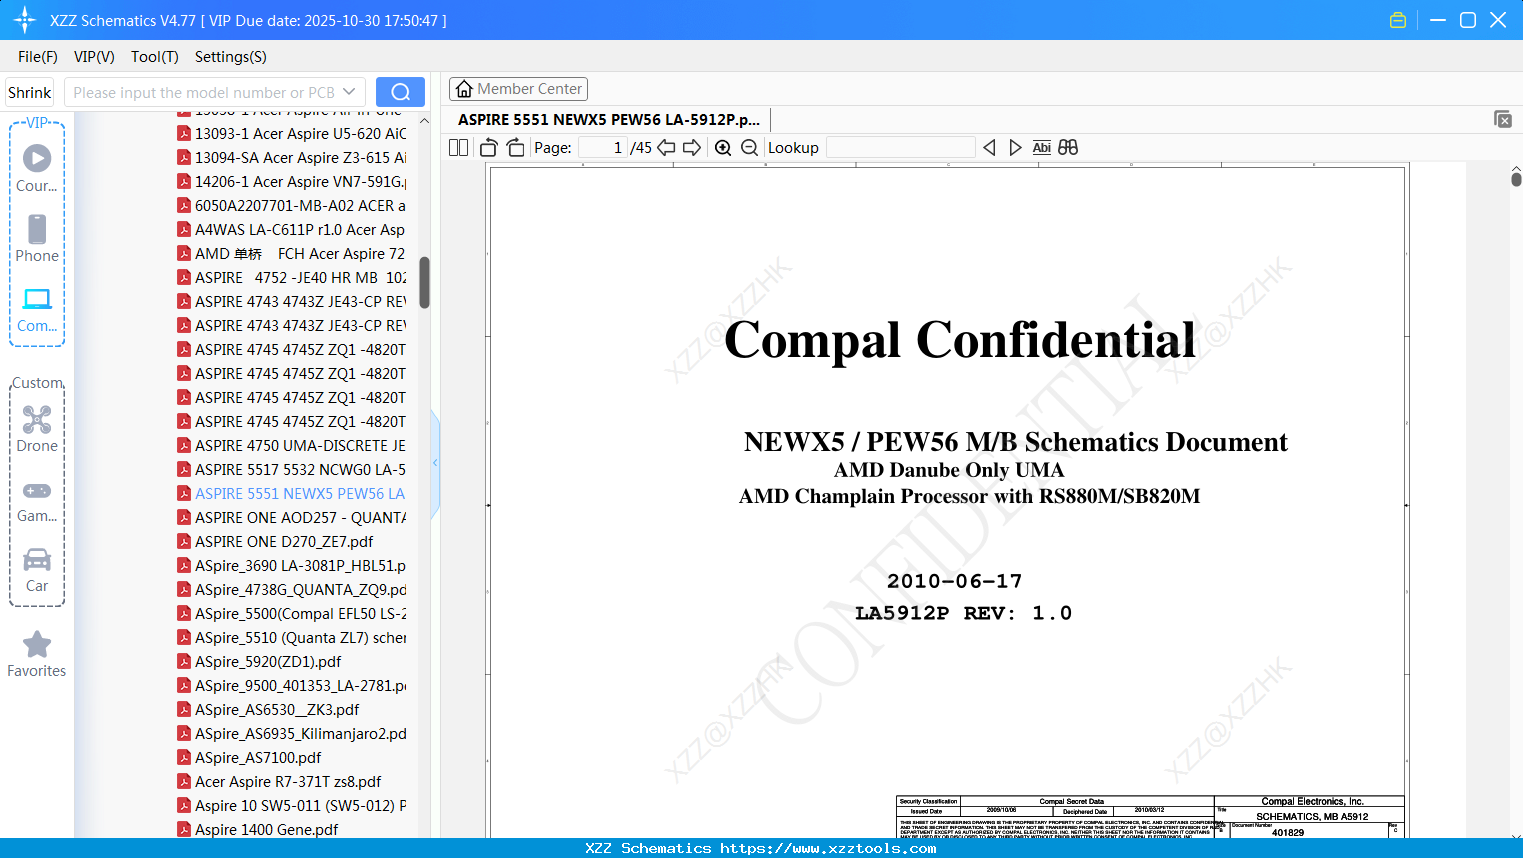Open ASpire_9500_401353_LA-2781 file
Image resolution: width=1523 pixels, height=858 pixels.
tap(300, 685)
